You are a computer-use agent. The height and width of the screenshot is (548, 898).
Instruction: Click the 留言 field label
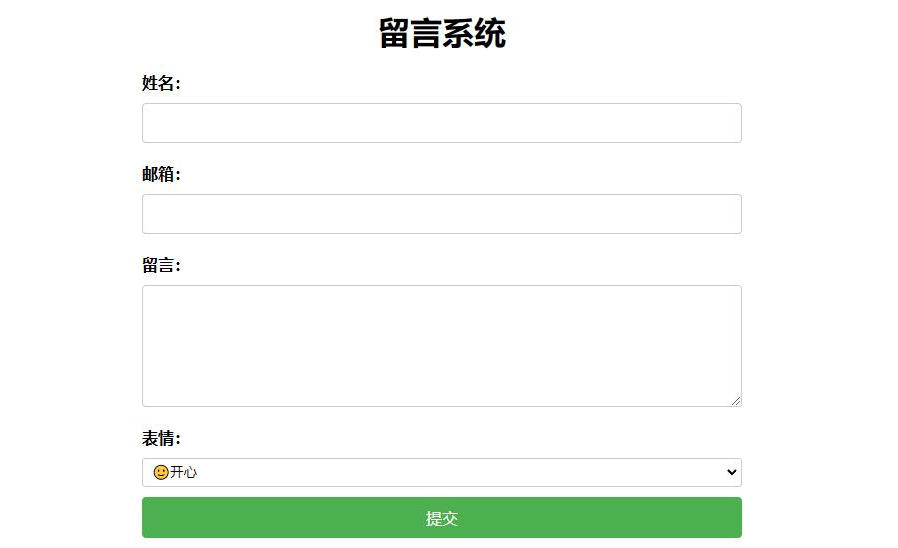(161, 266)
